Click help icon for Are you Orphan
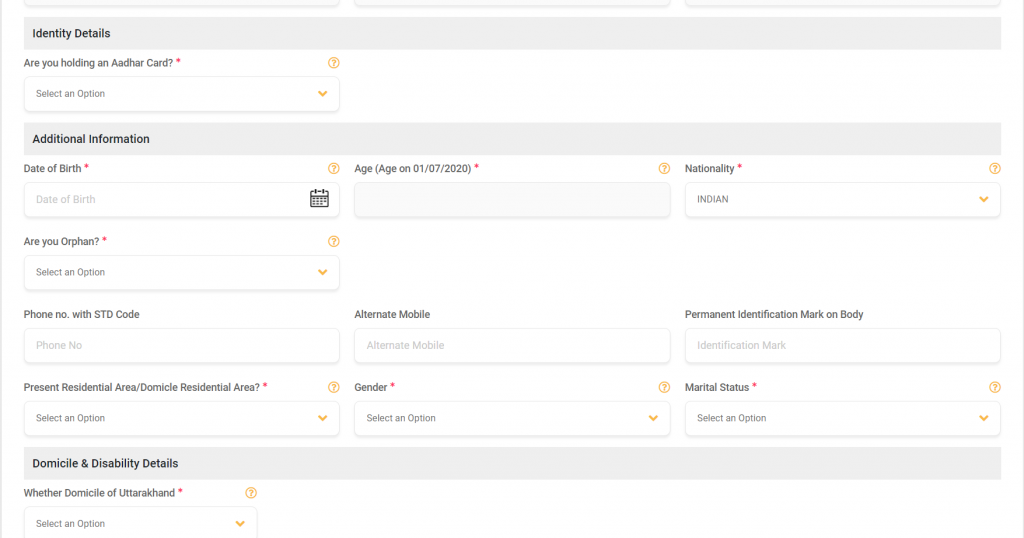The image size is (1024, 538). click(334, 242)
